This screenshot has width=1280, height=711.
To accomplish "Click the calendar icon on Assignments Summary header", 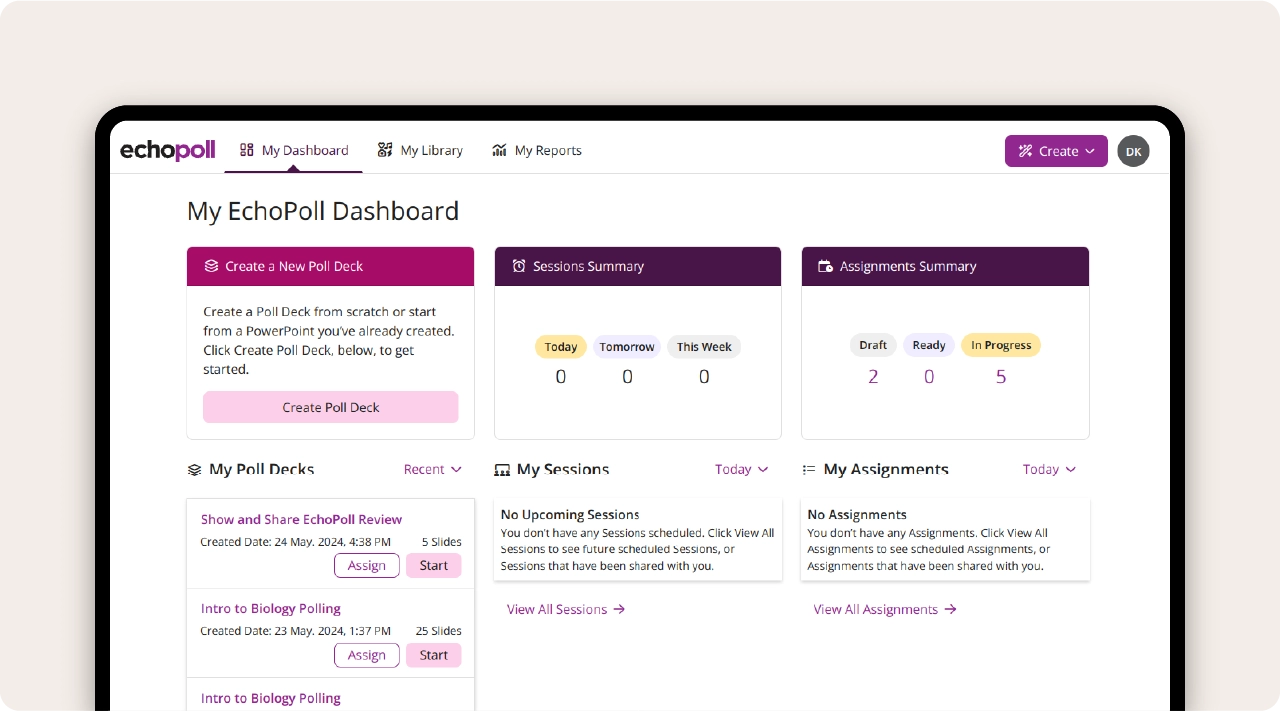I will pos(824,266).
